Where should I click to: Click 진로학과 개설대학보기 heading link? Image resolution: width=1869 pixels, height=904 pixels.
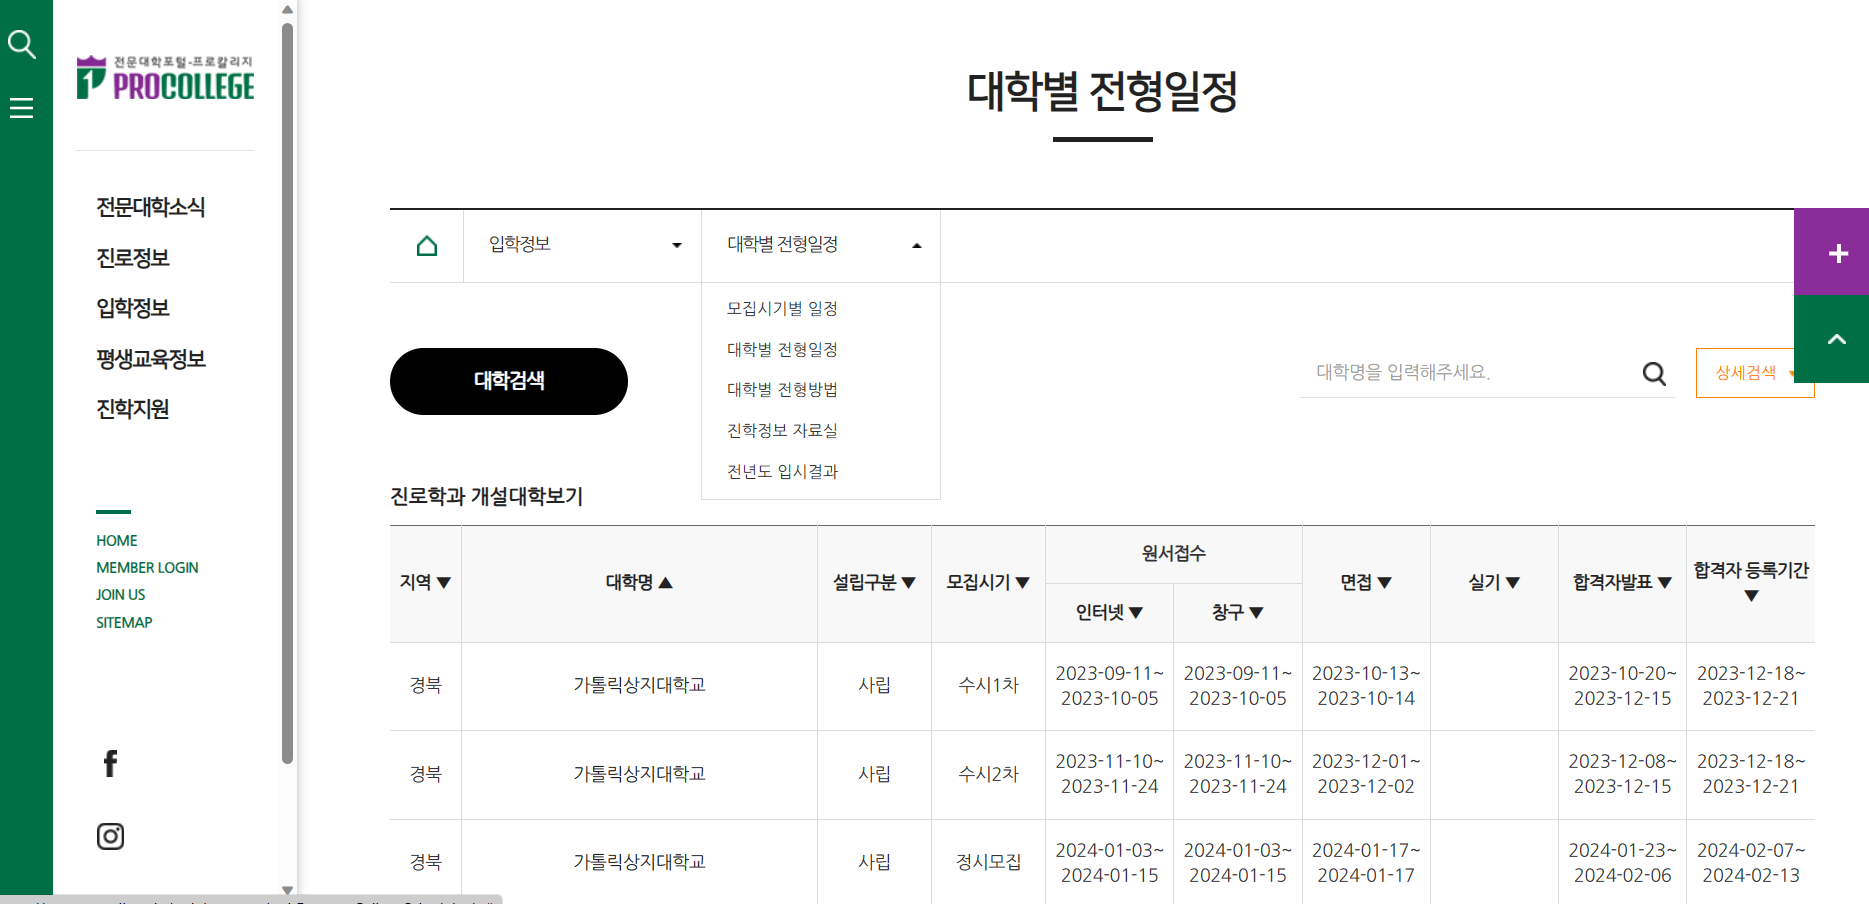point(487,496)
